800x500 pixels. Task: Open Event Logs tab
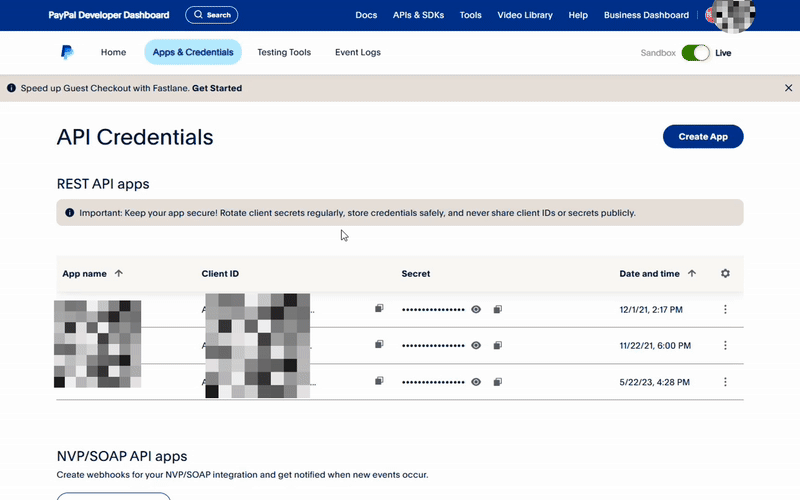(x=358, y=52)
